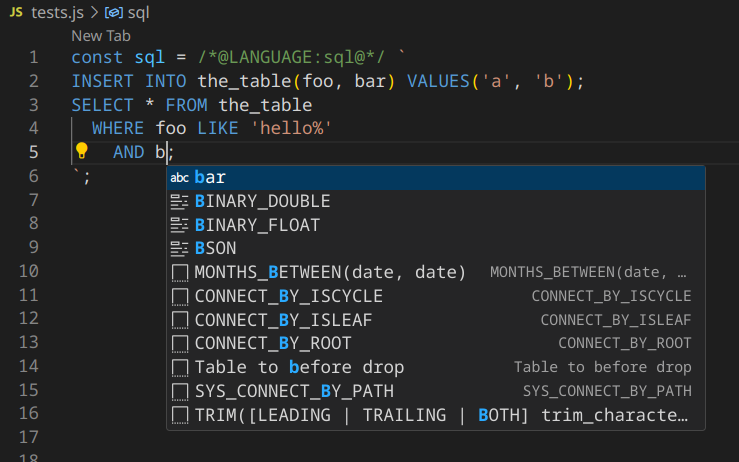The image size is (739, 462).
Task: Click the abc icon beside bar suggestion
Action: (x=180, y=177)
